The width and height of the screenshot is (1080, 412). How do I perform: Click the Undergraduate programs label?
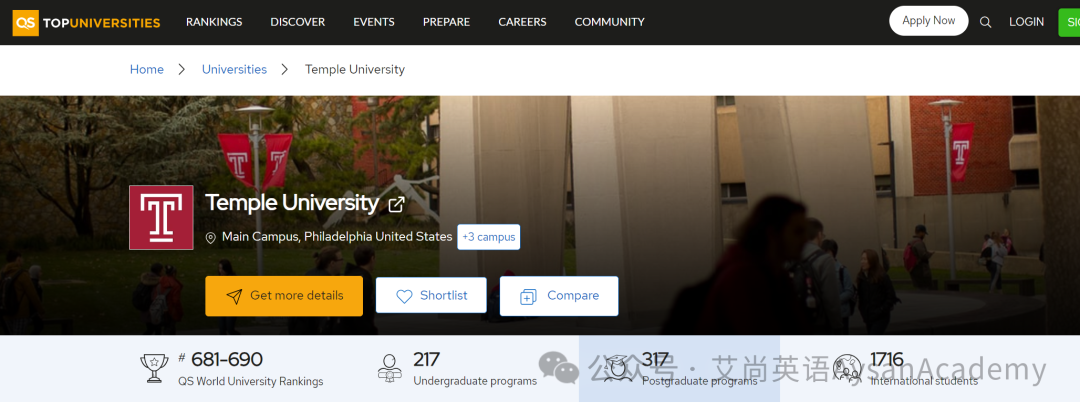475,381
